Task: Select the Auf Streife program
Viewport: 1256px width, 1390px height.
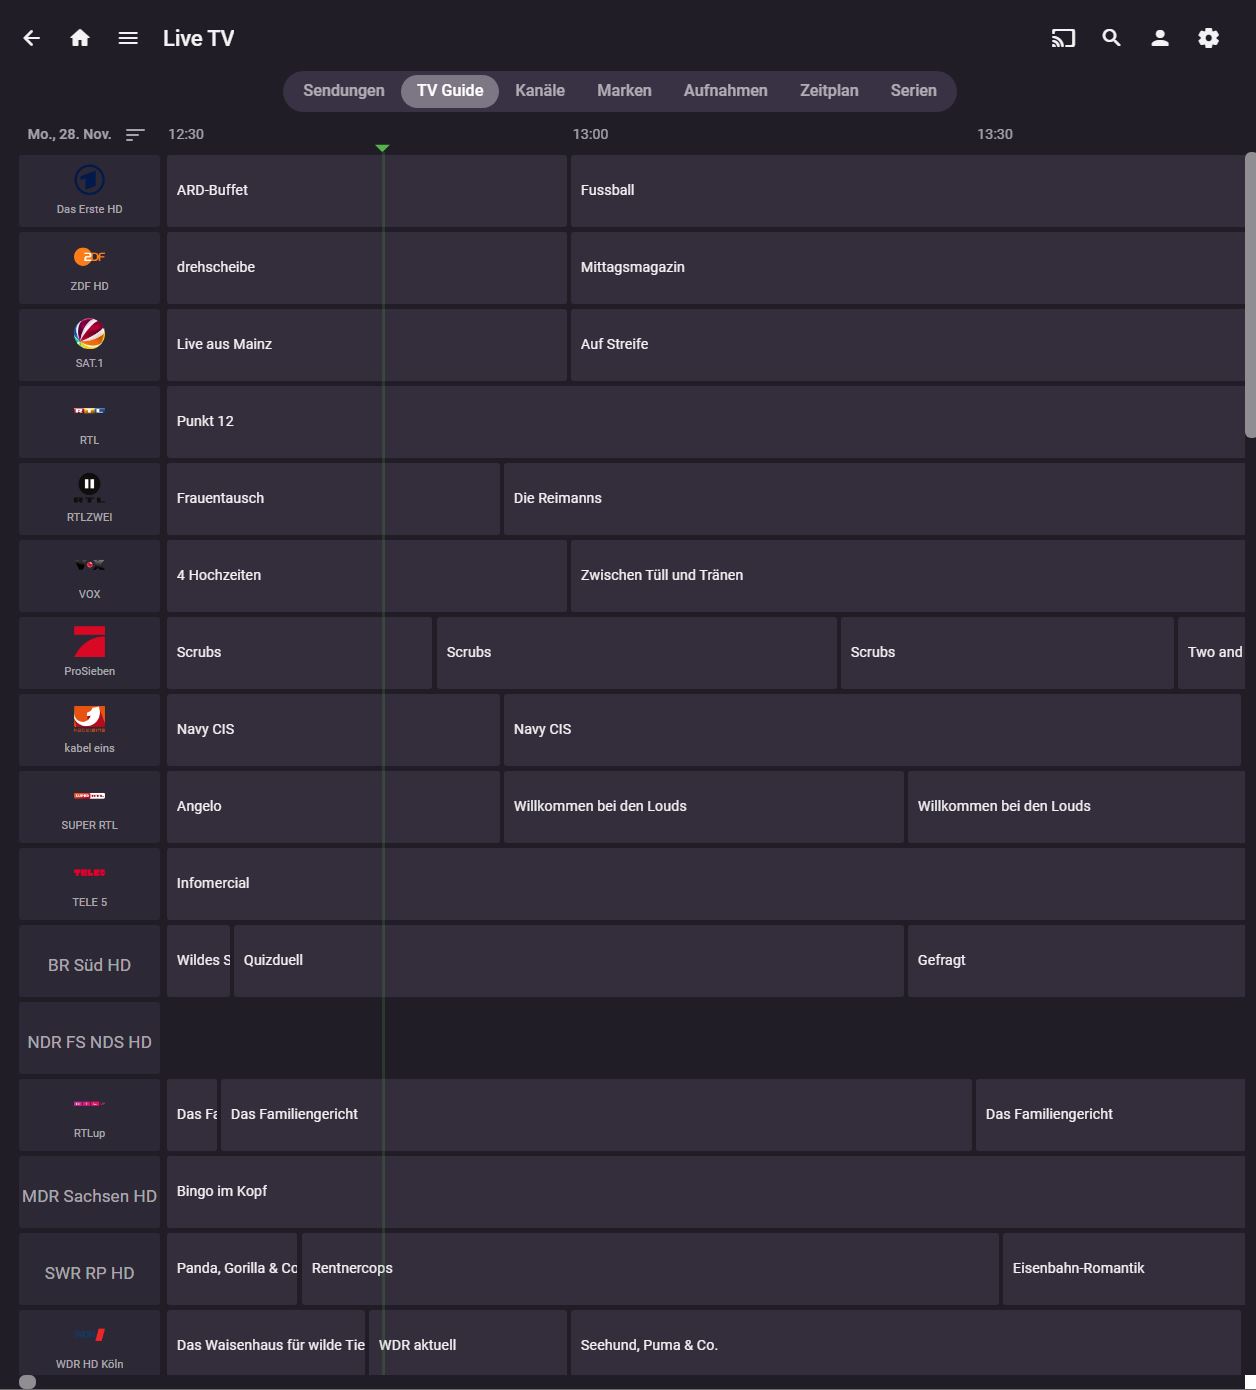Action: tap(908, 344)
